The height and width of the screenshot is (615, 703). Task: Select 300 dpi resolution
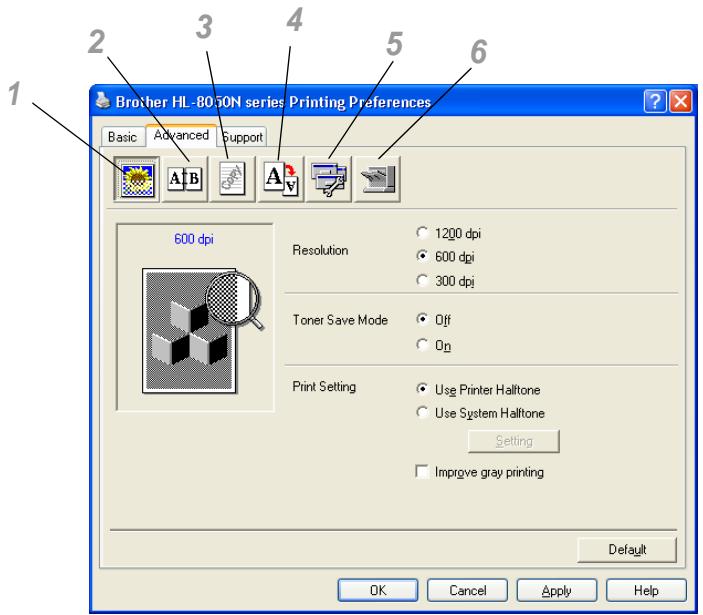(445, 281)
